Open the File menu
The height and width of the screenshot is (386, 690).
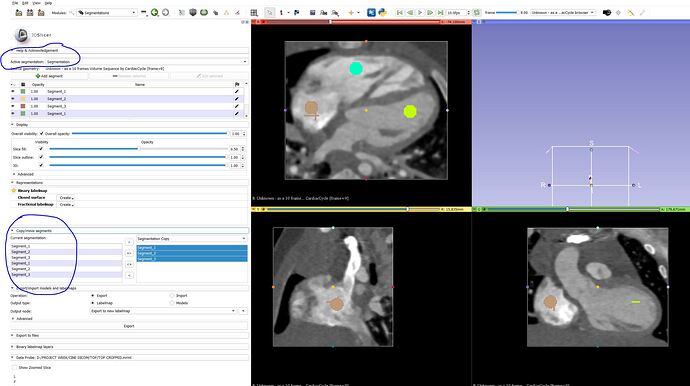pos(15,3)
